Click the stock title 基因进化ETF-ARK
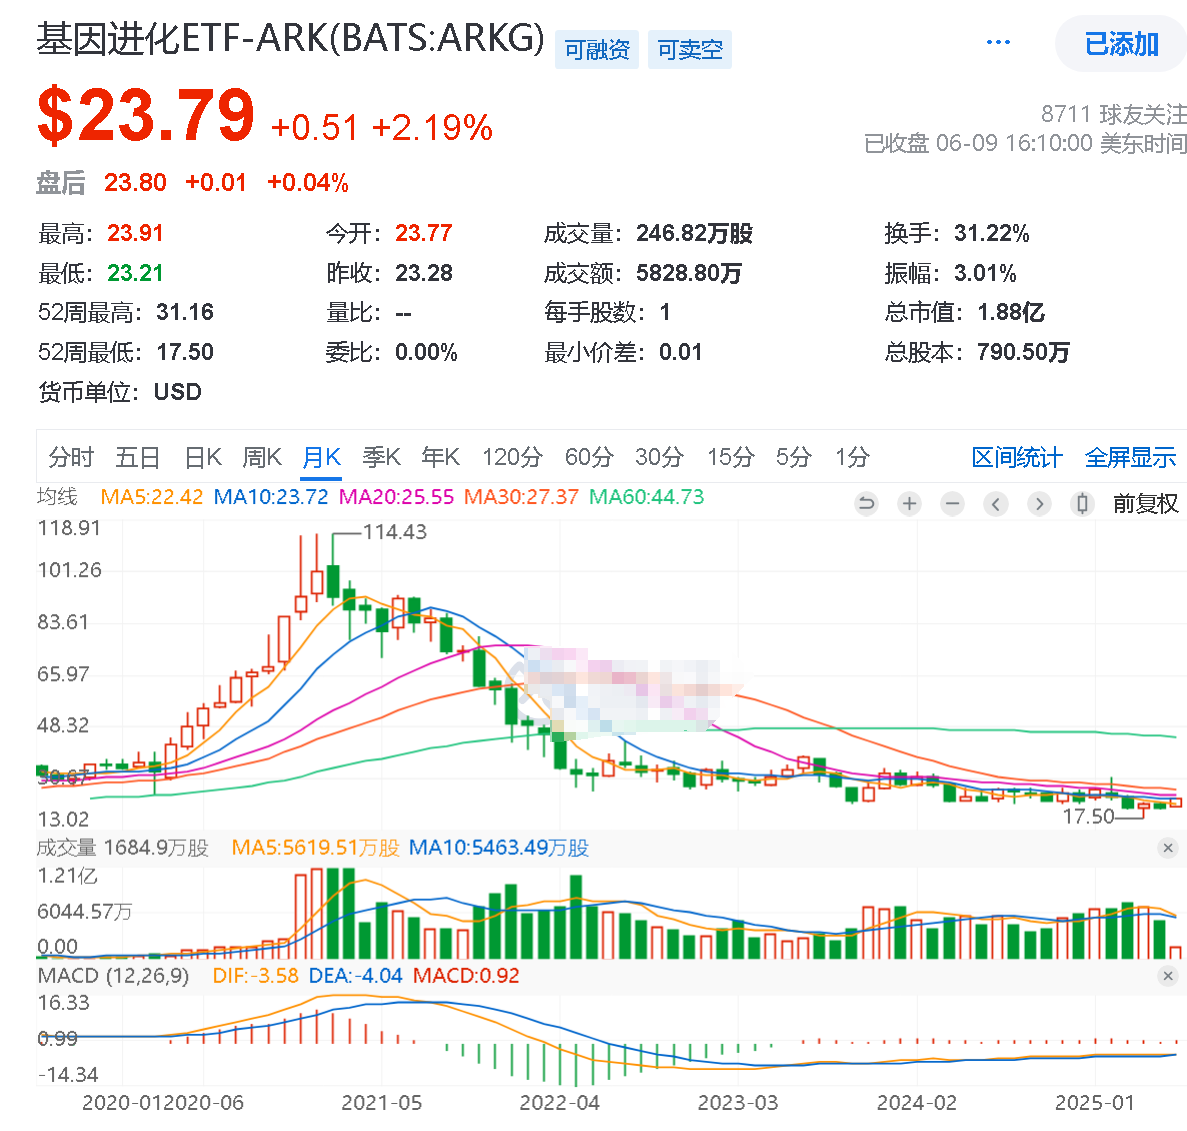1187x1131 pixels. coord(291,39)
